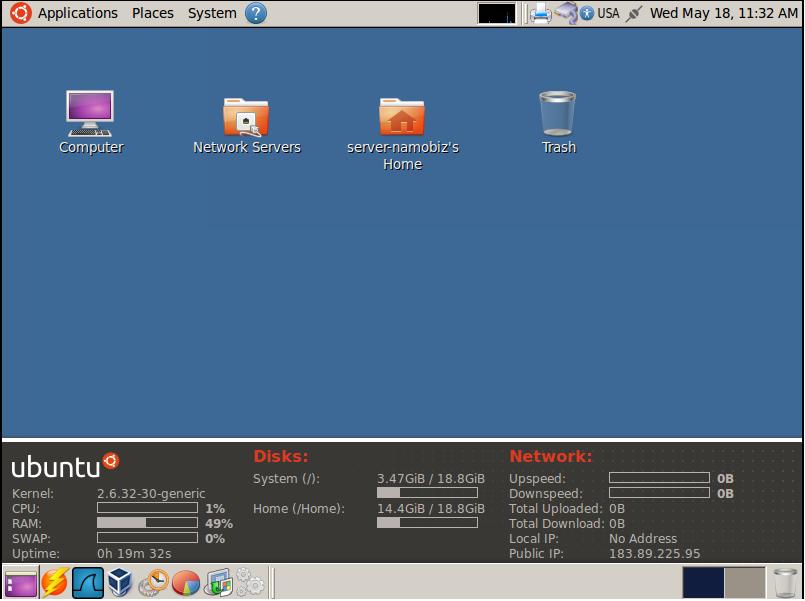Click the Network: heading
The width and height of the screenshot is (805, 601).
coord(551,456)
